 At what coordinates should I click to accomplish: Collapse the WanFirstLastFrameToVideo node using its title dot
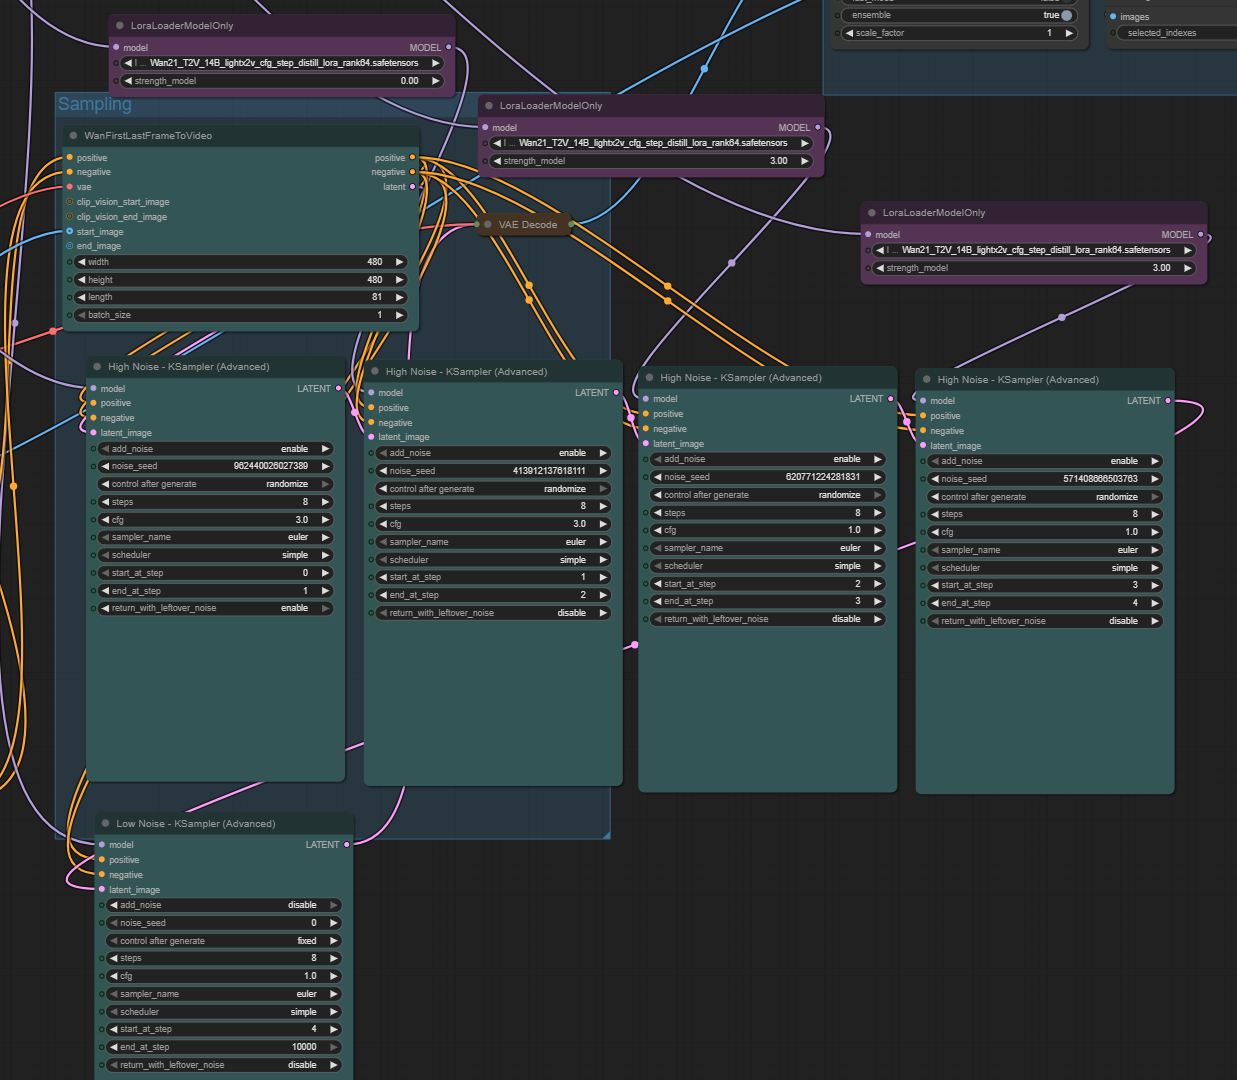coord(74,136)
